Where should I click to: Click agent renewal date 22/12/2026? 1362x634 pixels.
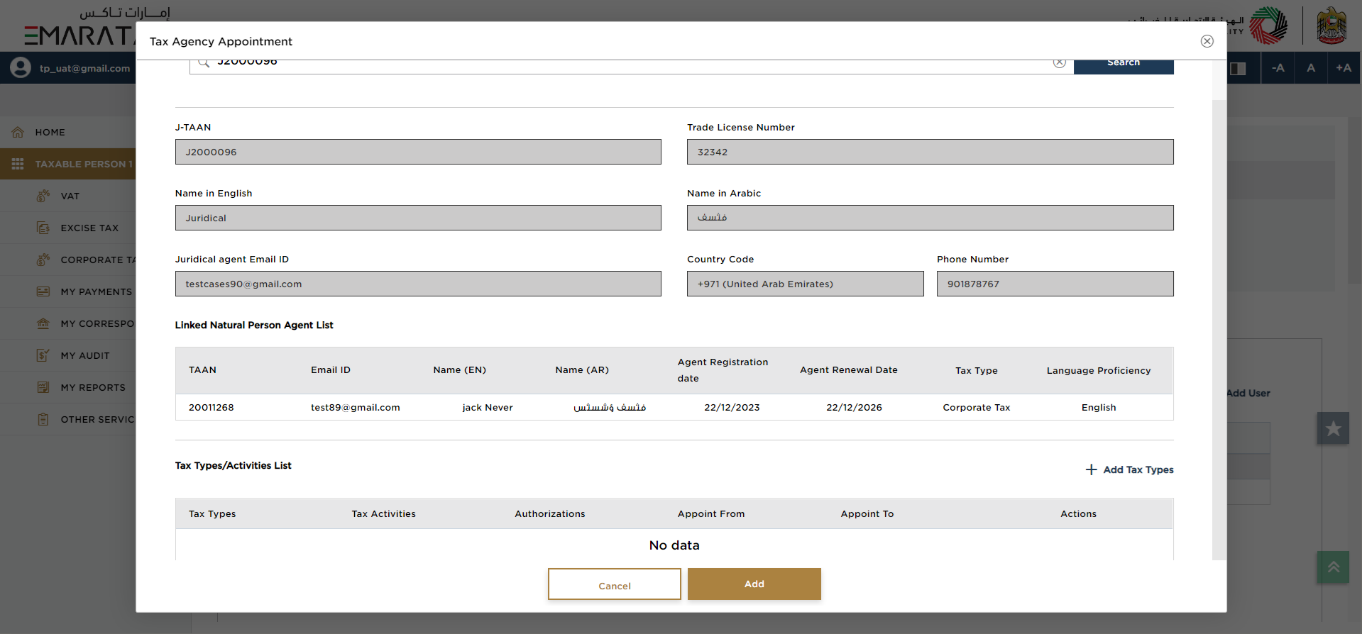[854, 407]
